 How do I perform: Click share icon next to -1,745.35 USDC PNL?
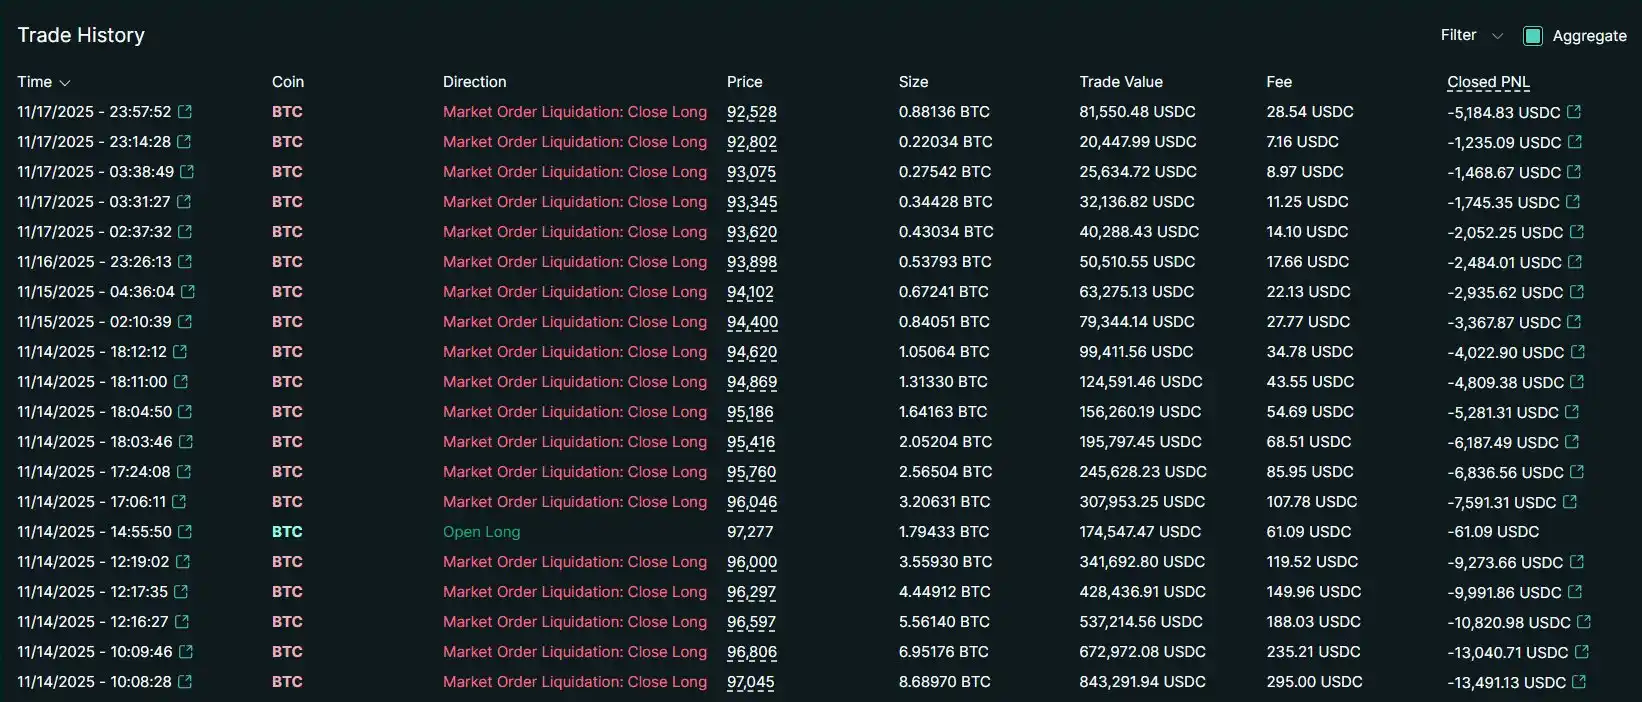1573,202
